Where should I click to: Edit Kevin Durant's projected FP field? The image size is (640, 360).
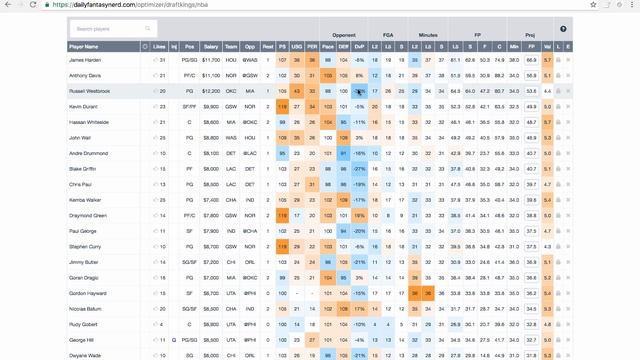(x=531, y=107)
